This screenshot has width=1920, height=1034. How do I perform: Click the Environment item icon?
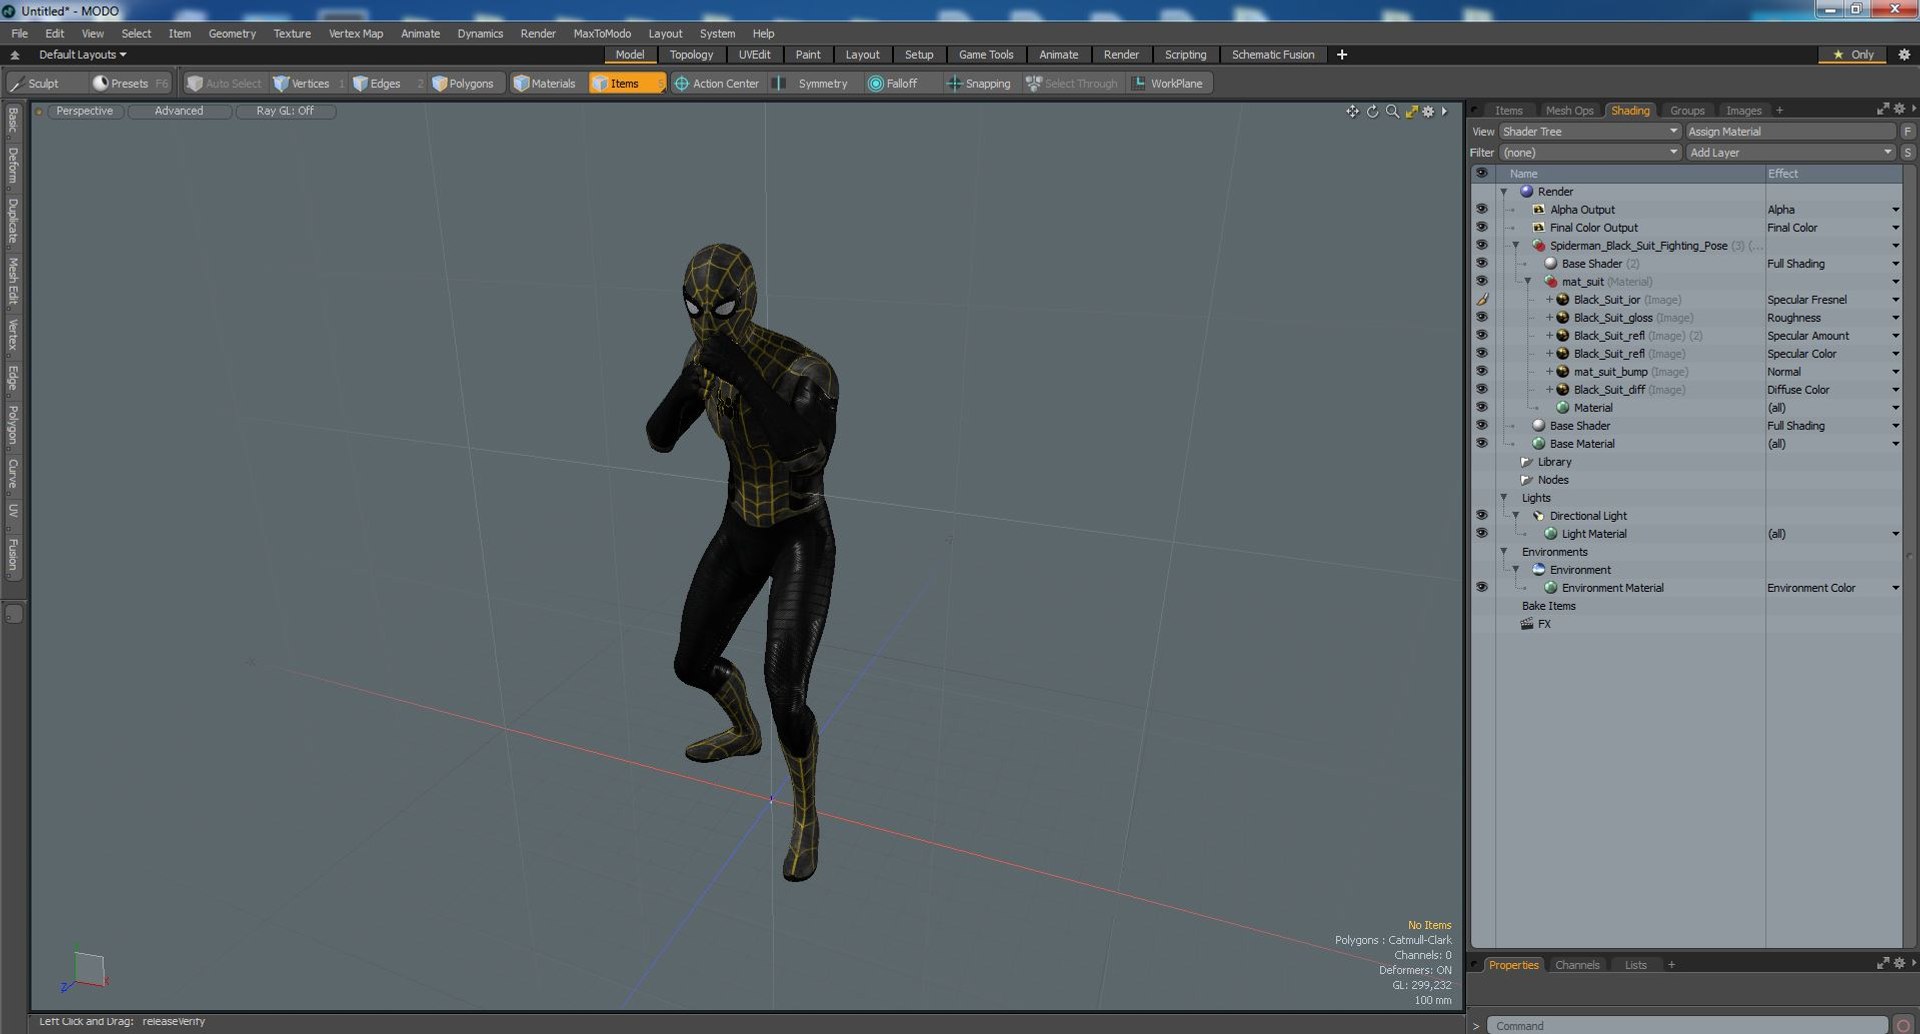click(1538, 570)
